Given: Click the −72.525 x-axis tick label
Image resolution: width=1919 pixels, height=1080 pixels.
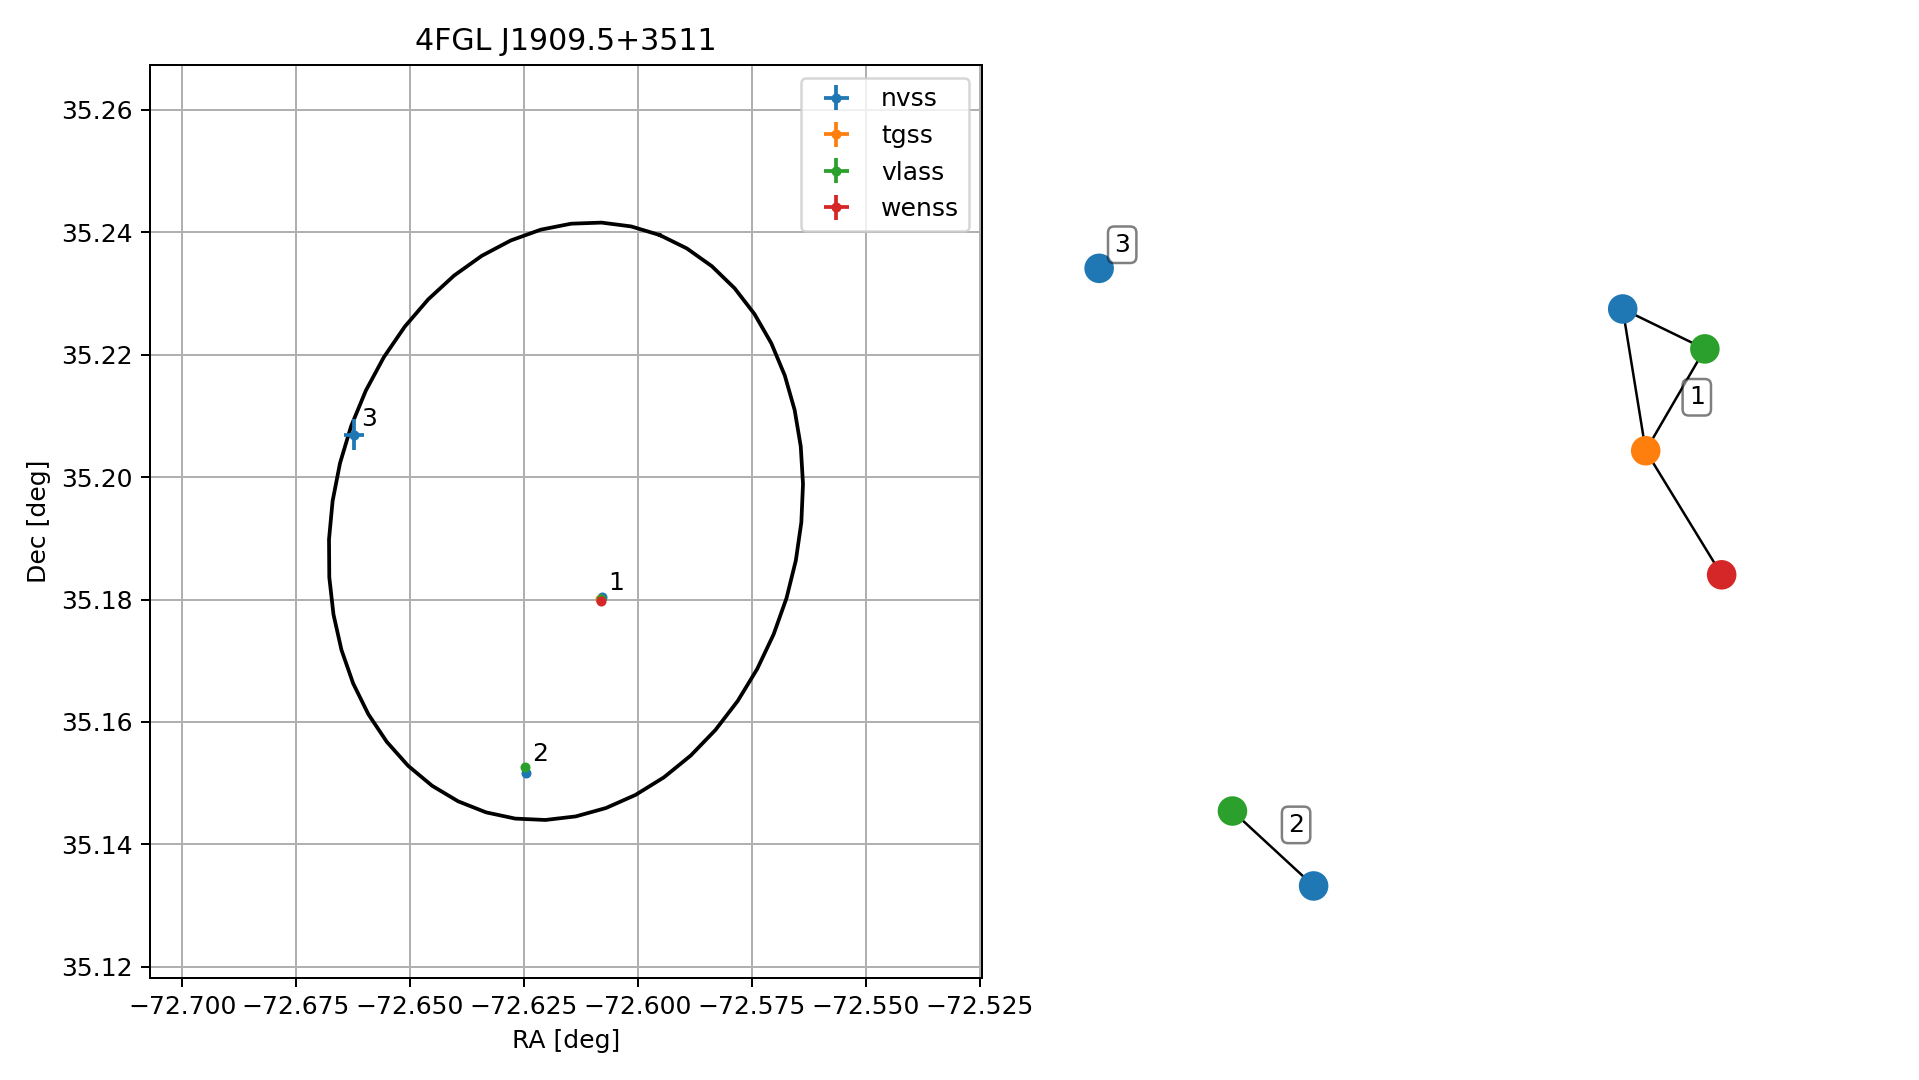Looking at the screenshot, I should [980, 1005].
